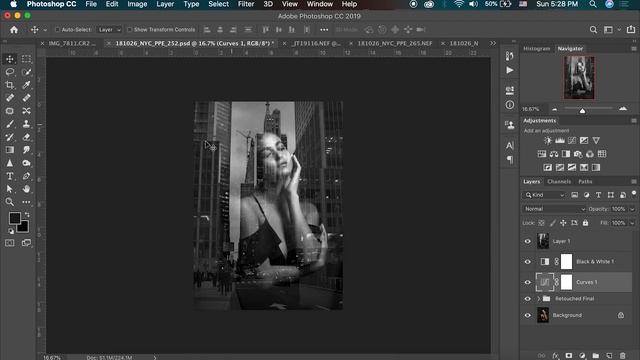Select the Brush tool
The width and height of the screenshot is (640, 360).
[x=10, y=124]
